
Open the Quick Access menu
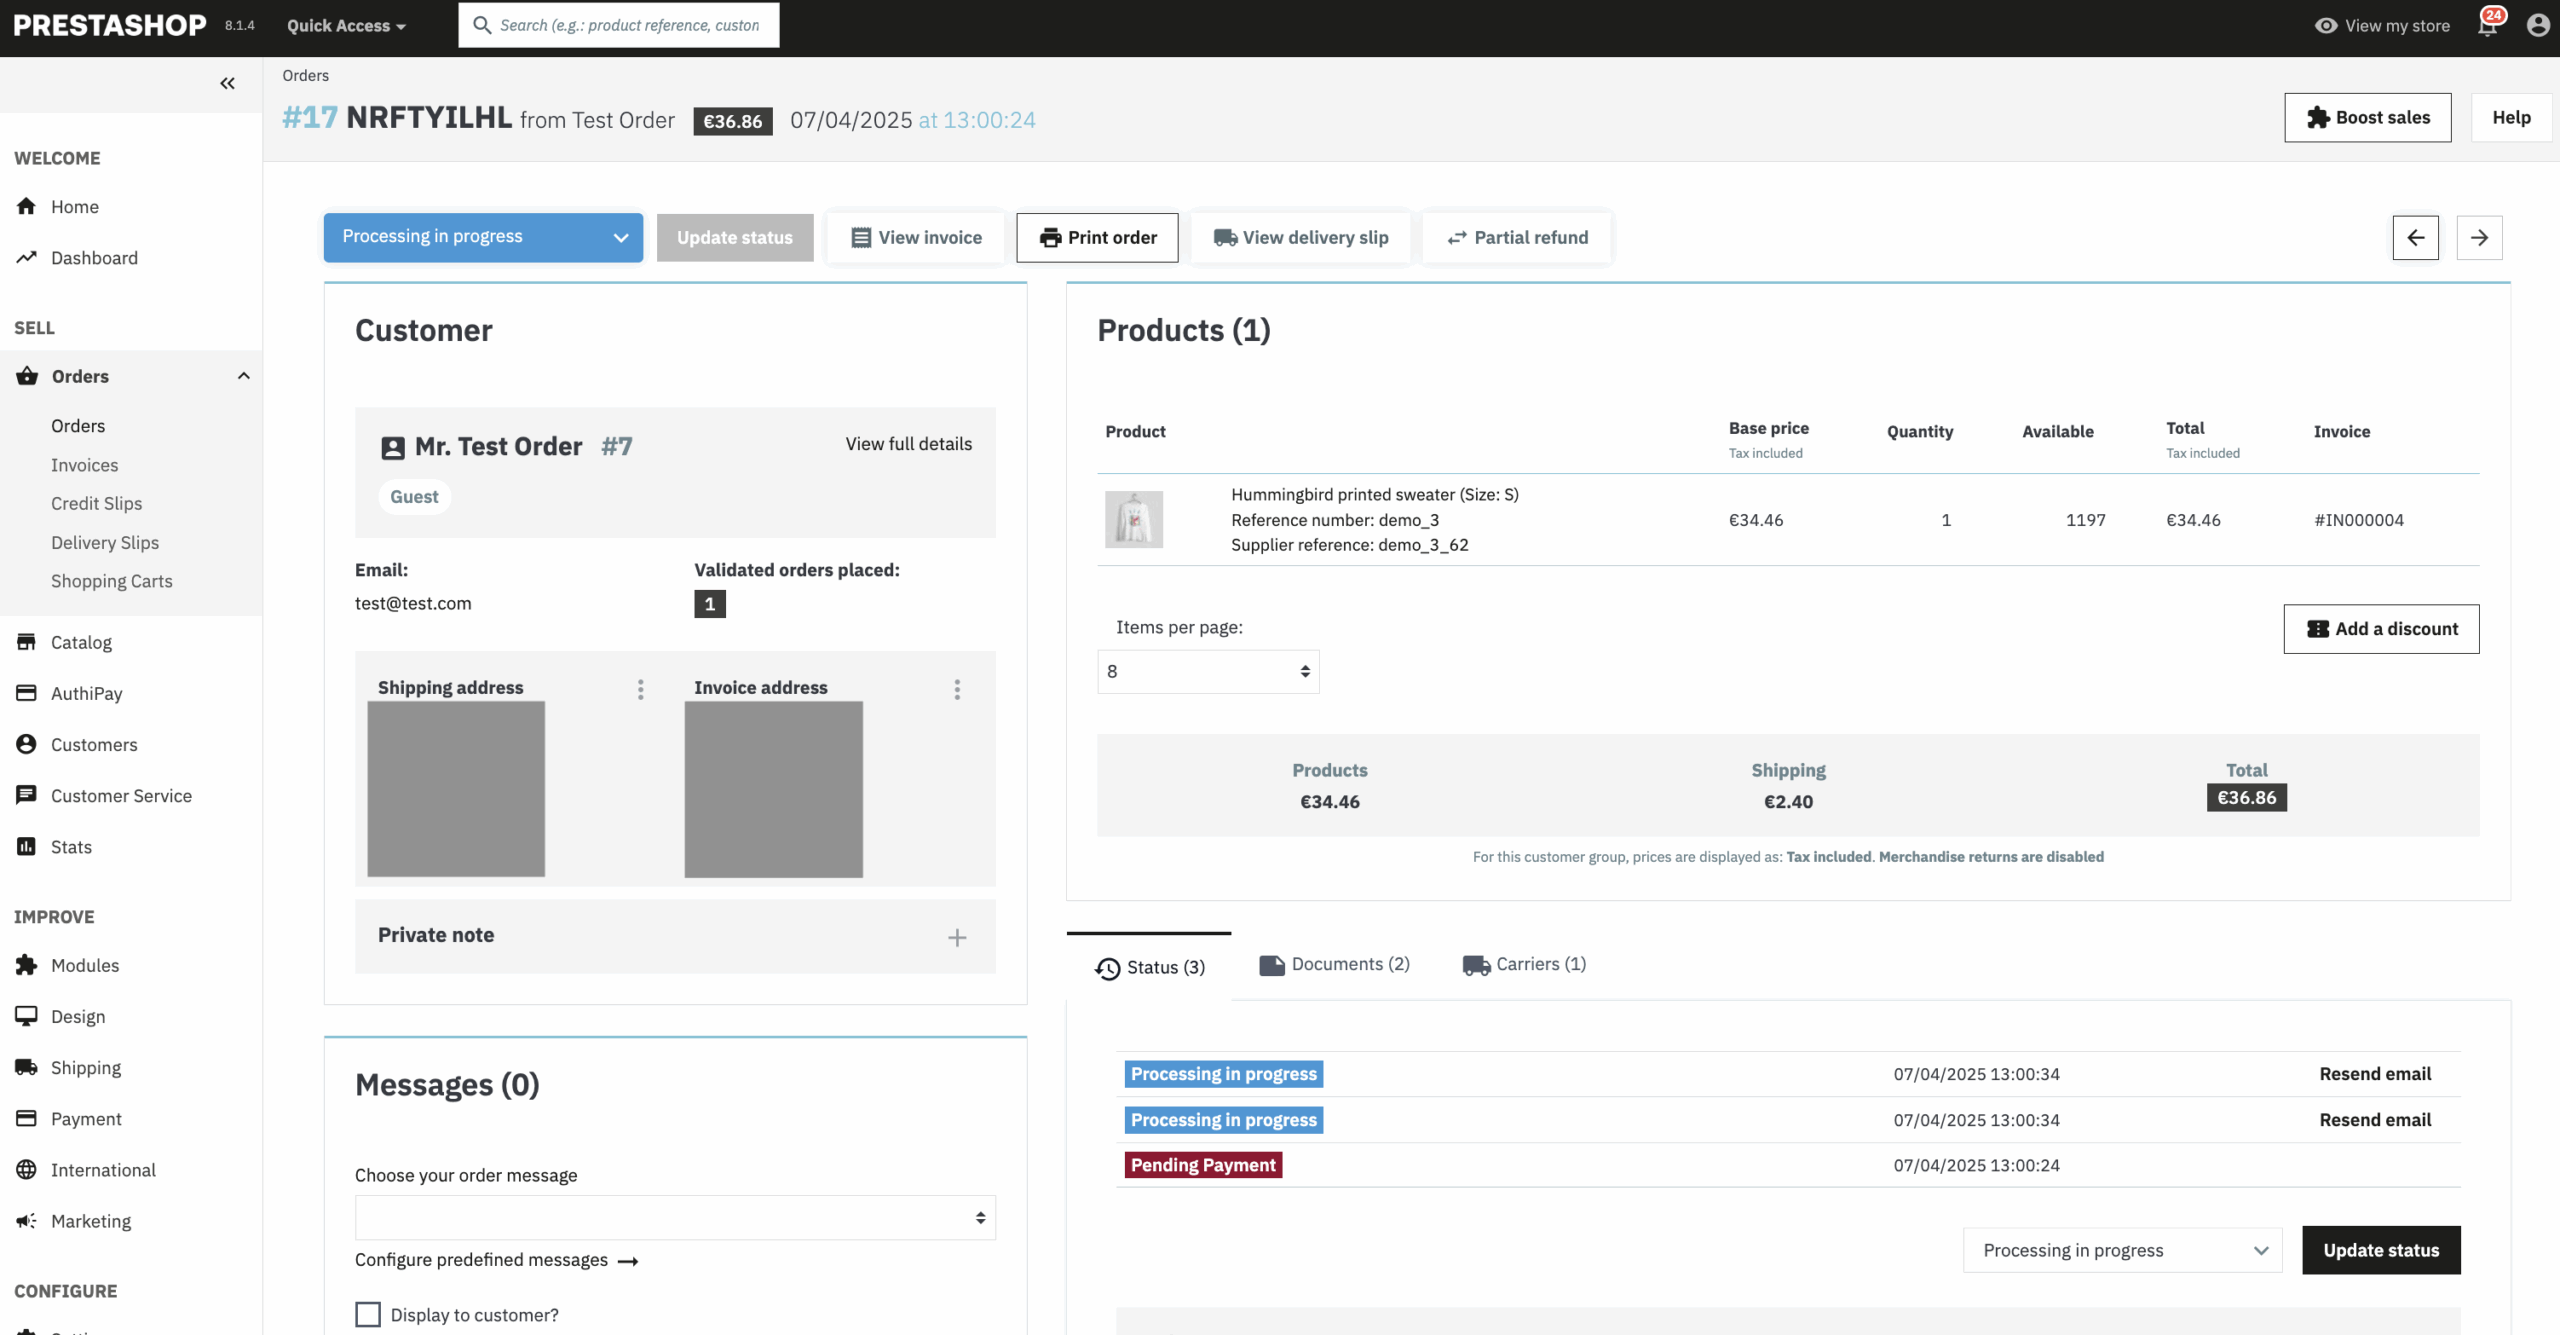point(346,26)
